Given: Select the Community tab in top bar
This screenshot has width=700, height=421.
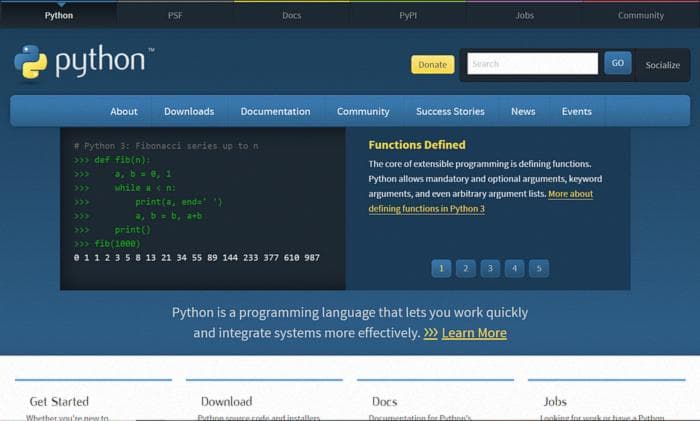Looking at the screenshot, I should (641, 15).
